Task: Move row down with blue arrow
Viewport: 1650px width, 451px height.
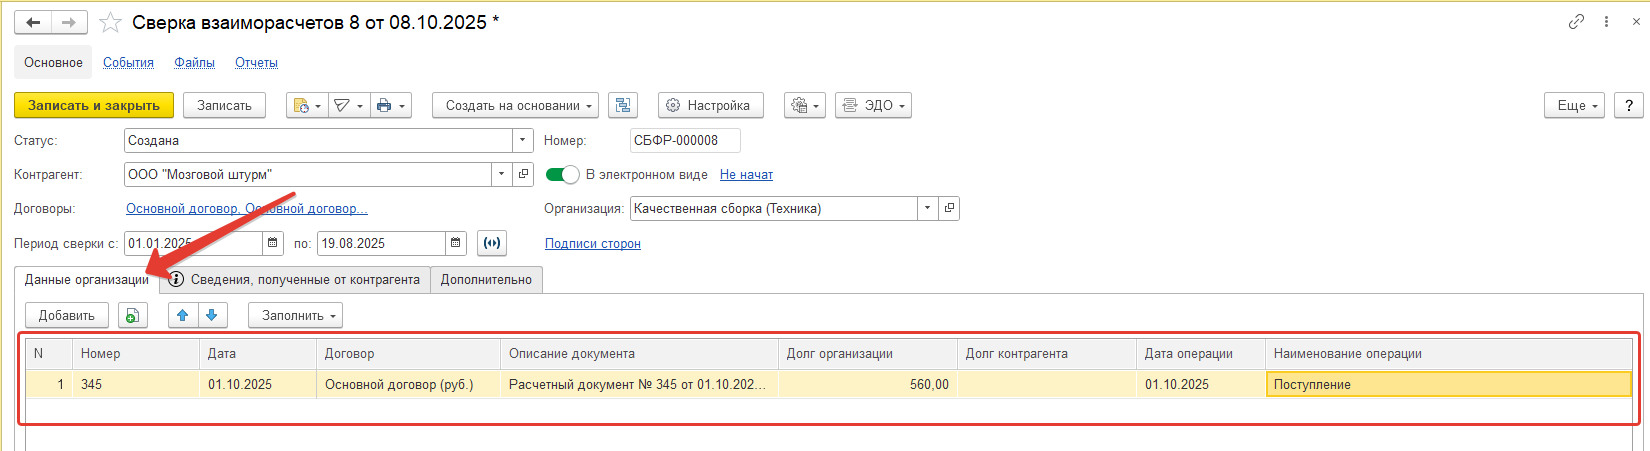Action: point(211,316)
